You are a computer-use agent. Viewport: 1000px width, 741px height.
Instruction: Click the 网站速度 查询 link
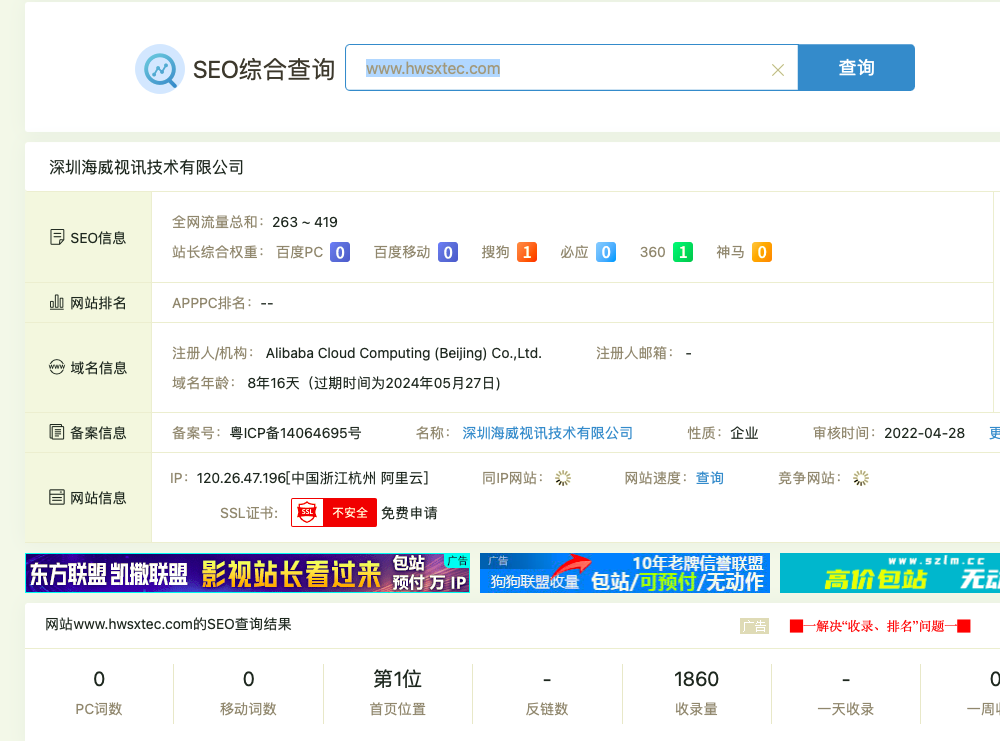[710, 478]
